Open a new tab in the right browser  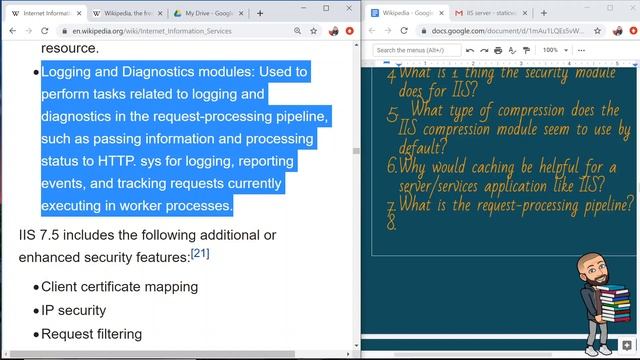pos(544,13)
